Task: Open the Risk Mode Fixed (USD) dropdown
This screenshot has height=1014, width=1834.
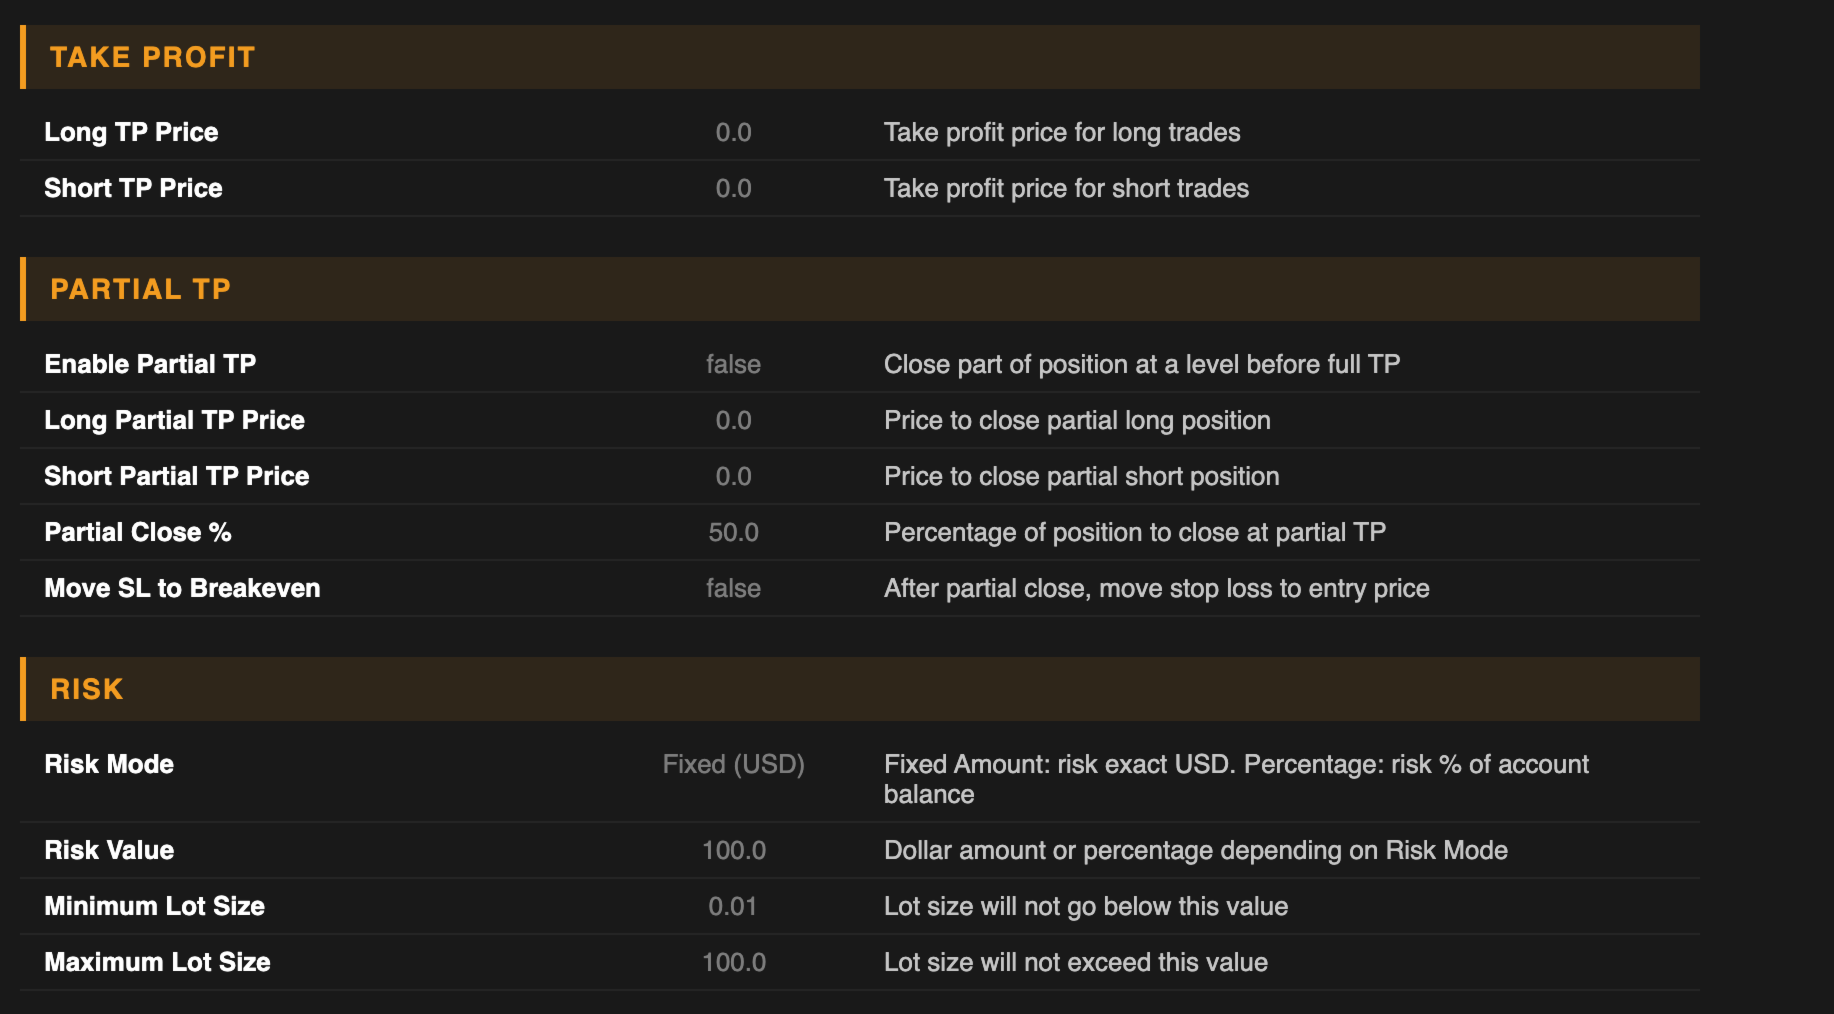Action: point(733,764)
